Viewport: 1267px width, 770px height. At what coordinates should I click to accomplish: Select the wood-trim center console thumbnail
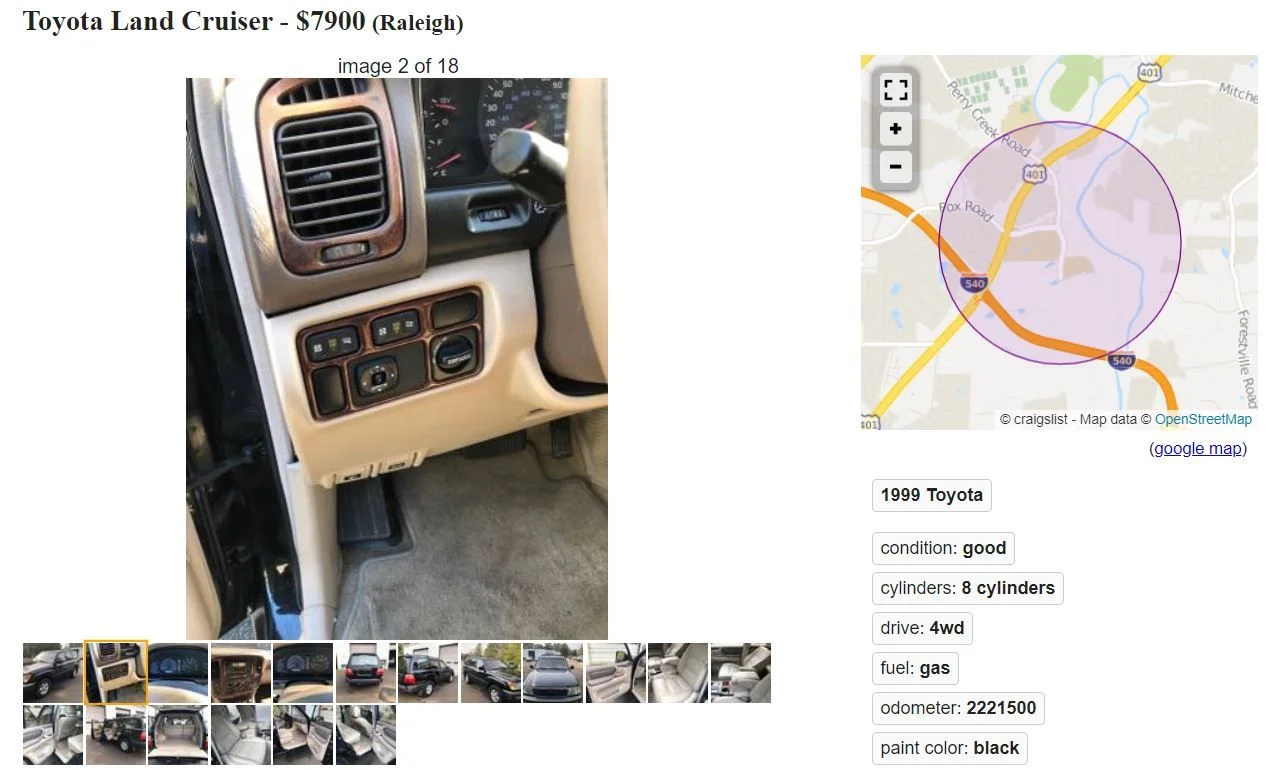241,672
